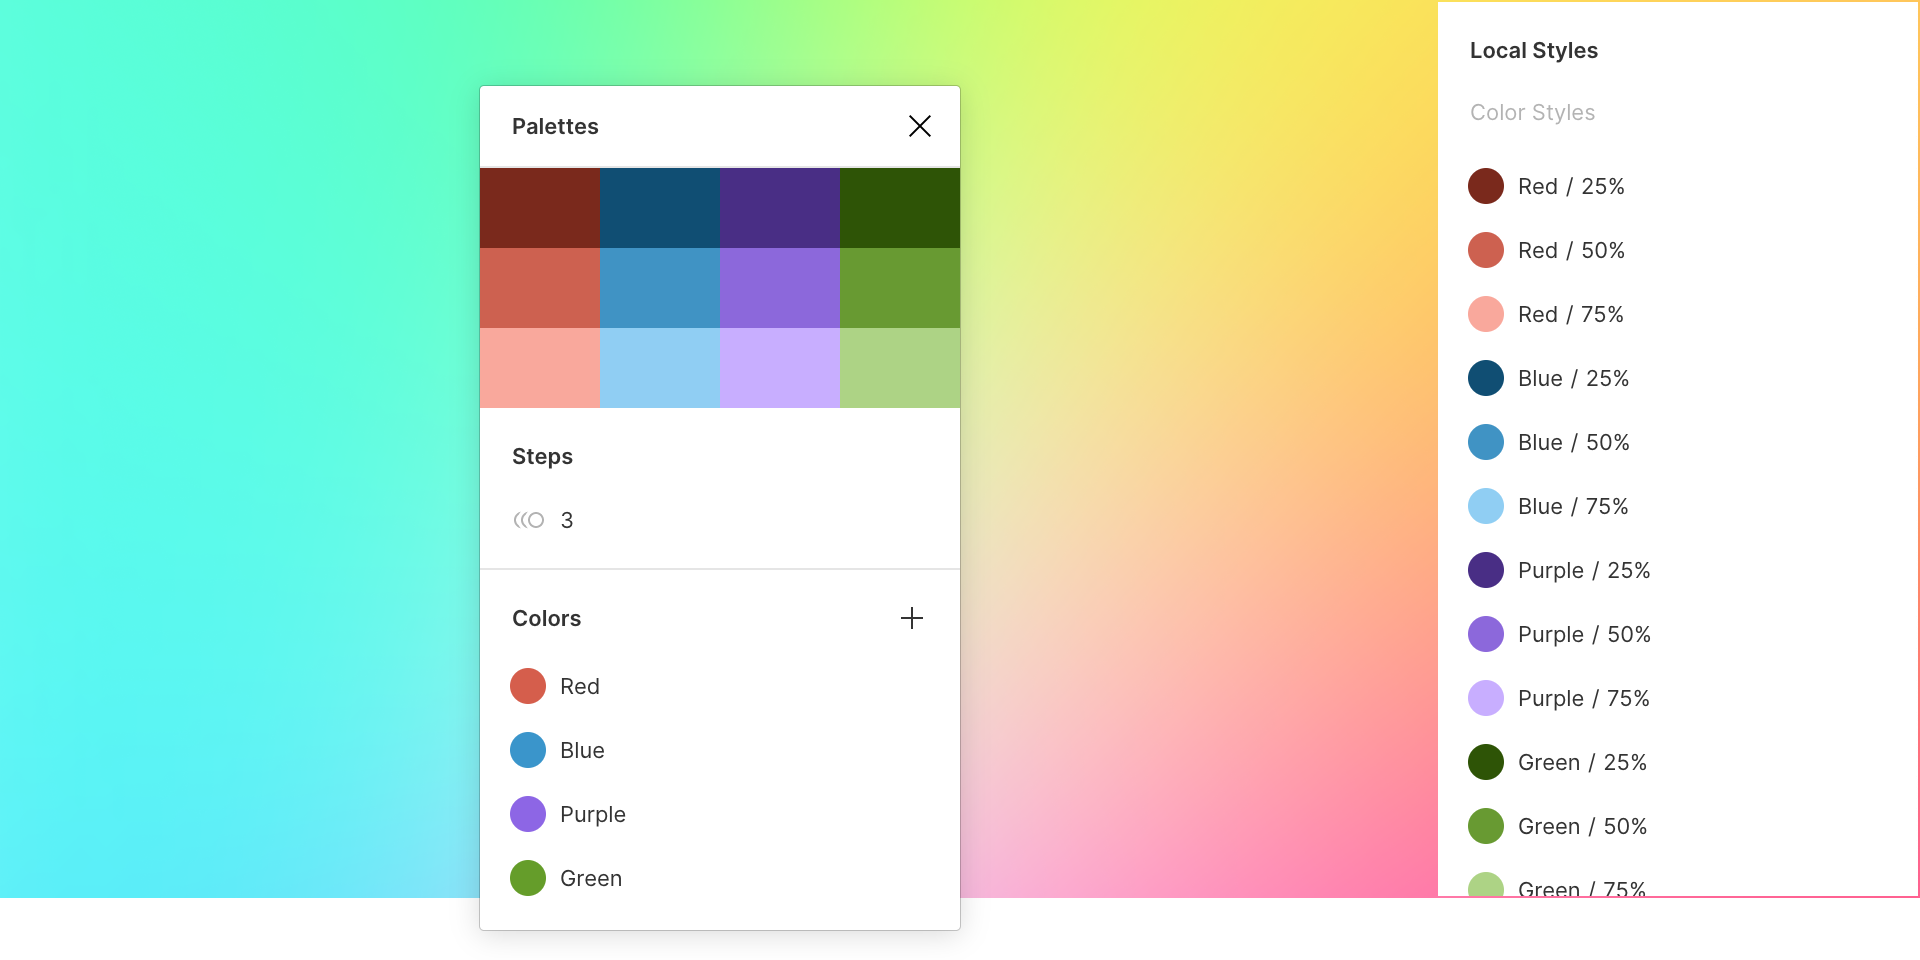Select the Green color entry in Colors

(x=591, y=878)
